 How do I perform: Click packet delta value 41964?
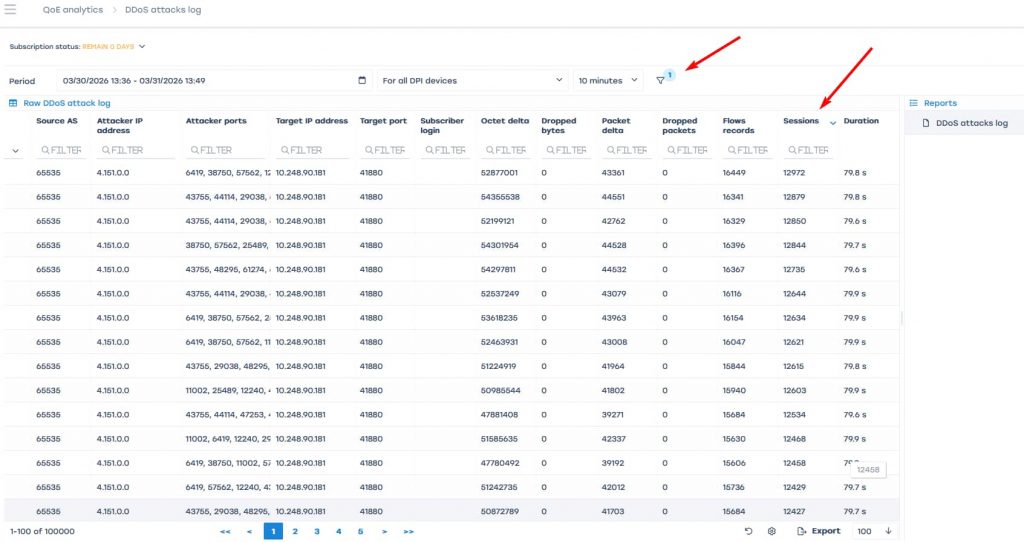pyautogui.click(x=613, y=366)
